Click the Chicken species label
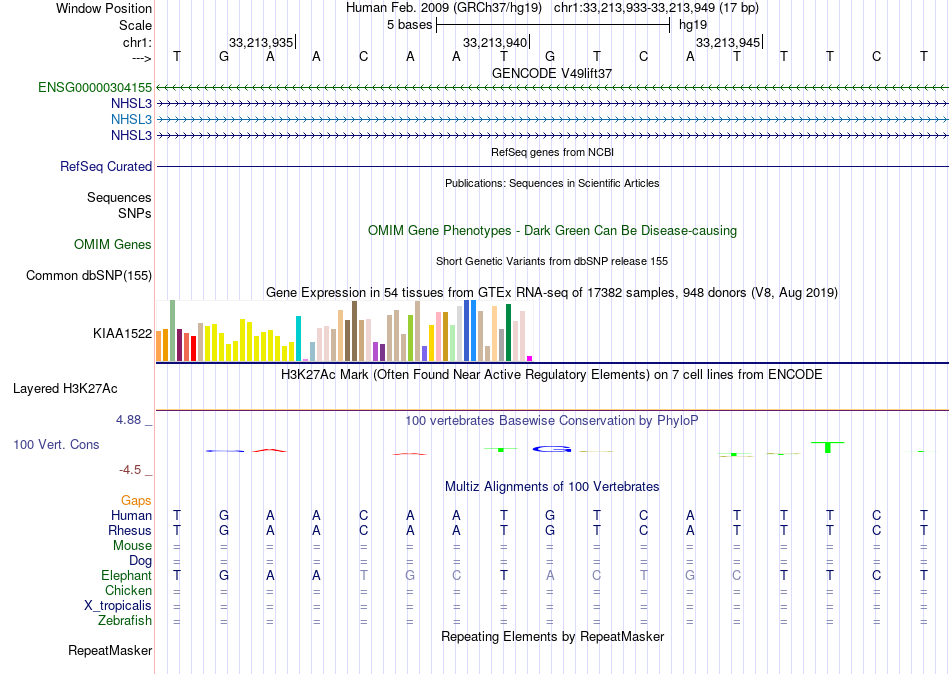950x674 pixels. tap(128, 590)
